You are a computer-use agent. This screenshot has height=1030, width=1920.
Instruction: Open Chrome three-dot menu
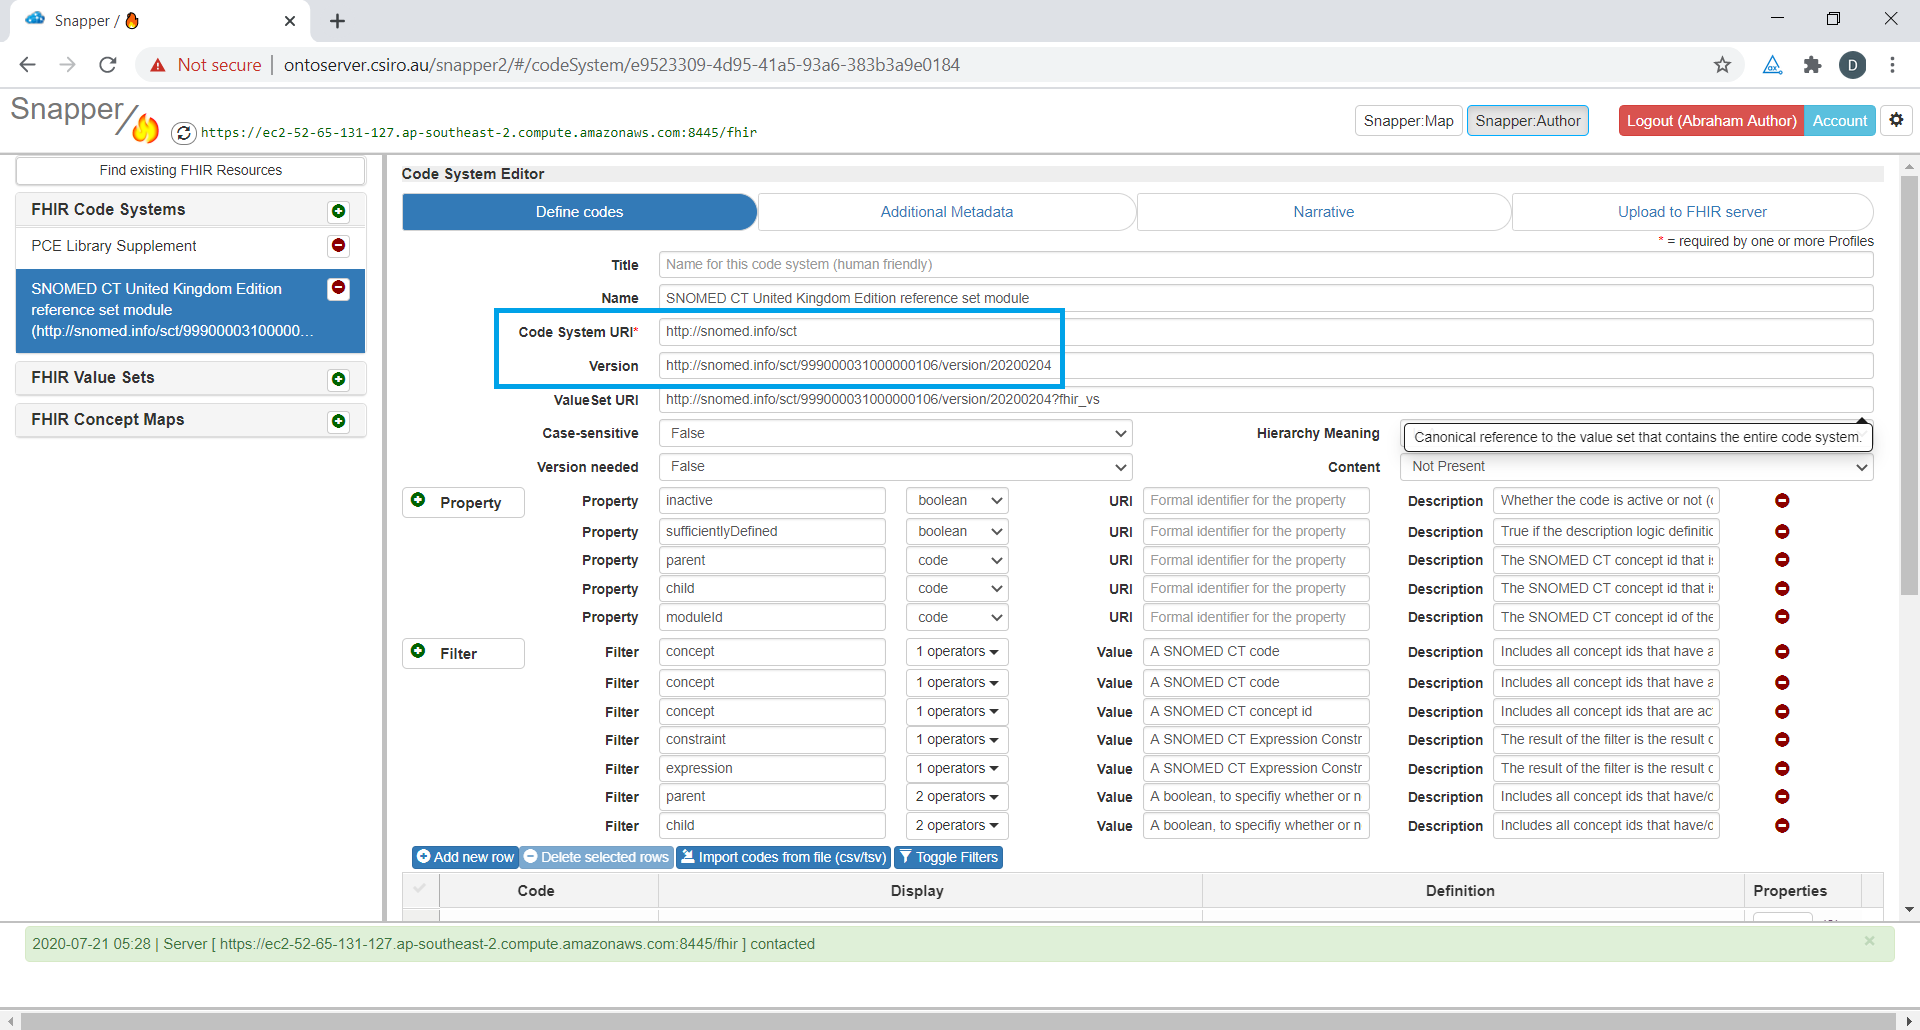coord(1892,65)
